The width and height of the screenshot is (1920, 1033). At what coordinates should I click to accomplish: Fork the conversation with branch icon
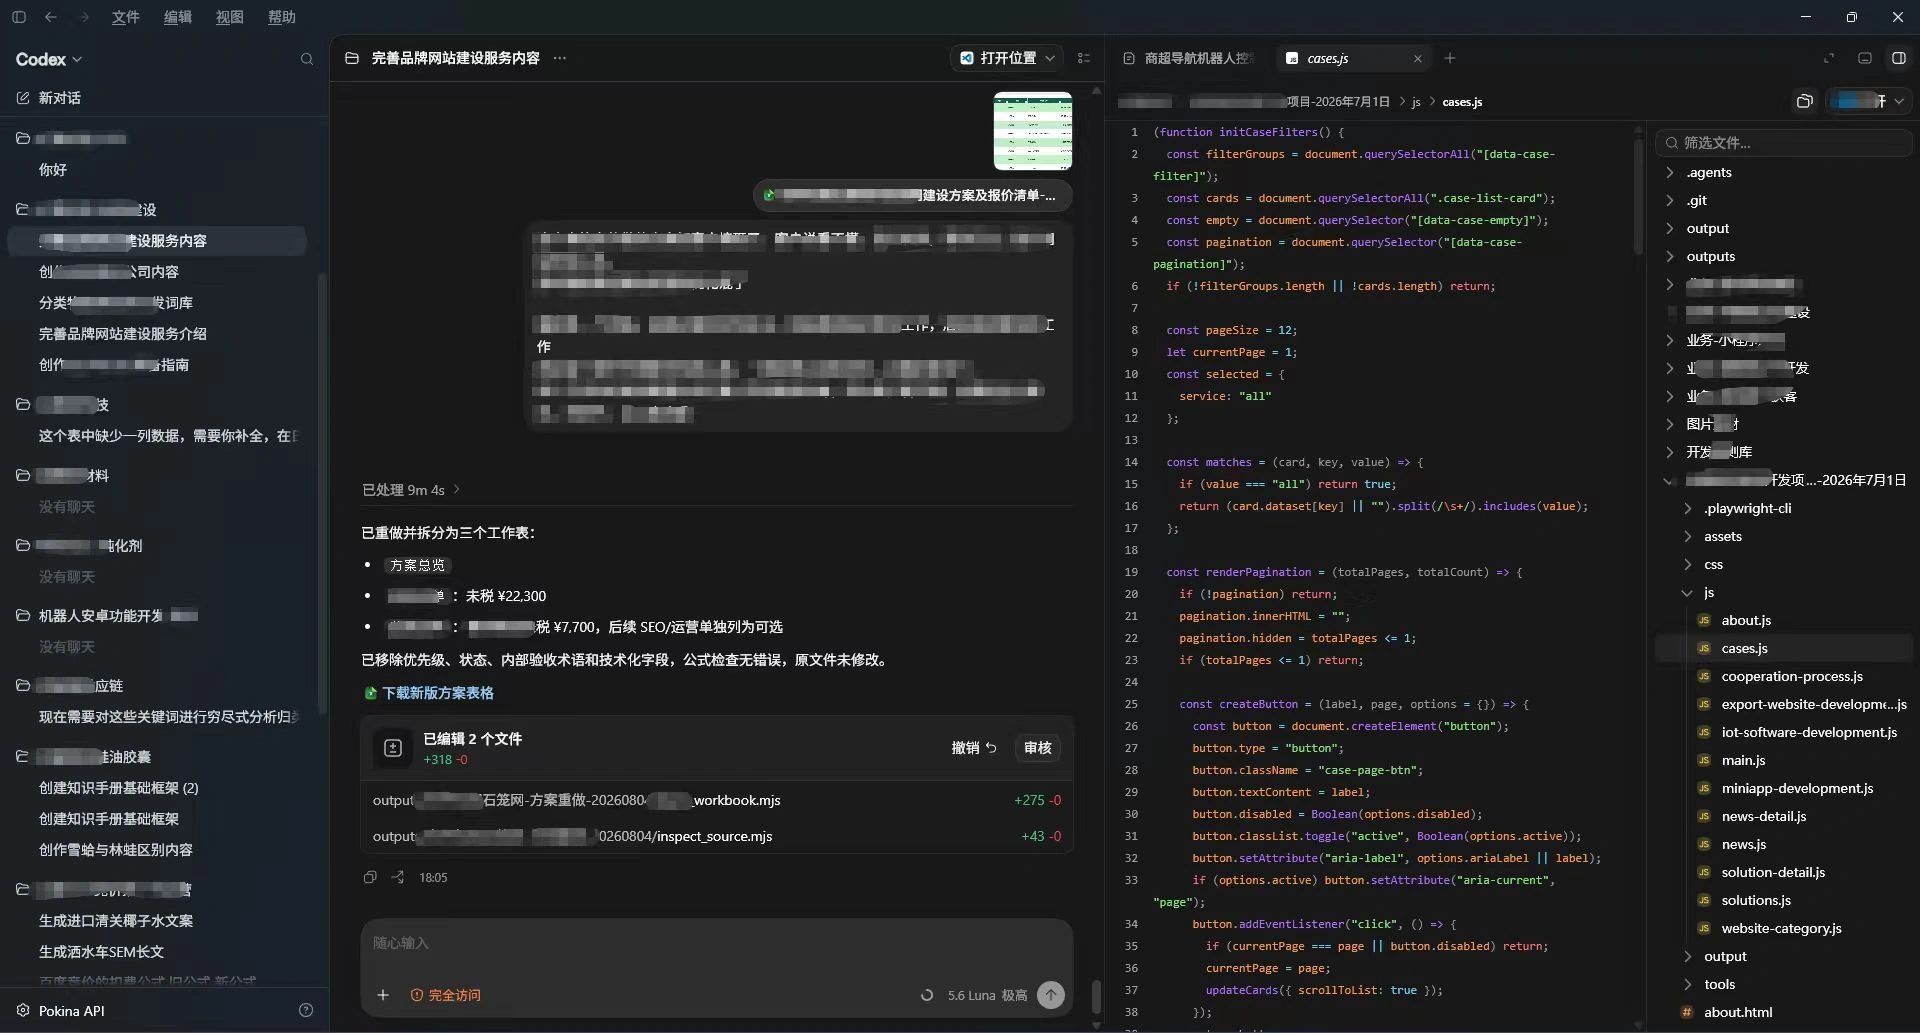398,877
